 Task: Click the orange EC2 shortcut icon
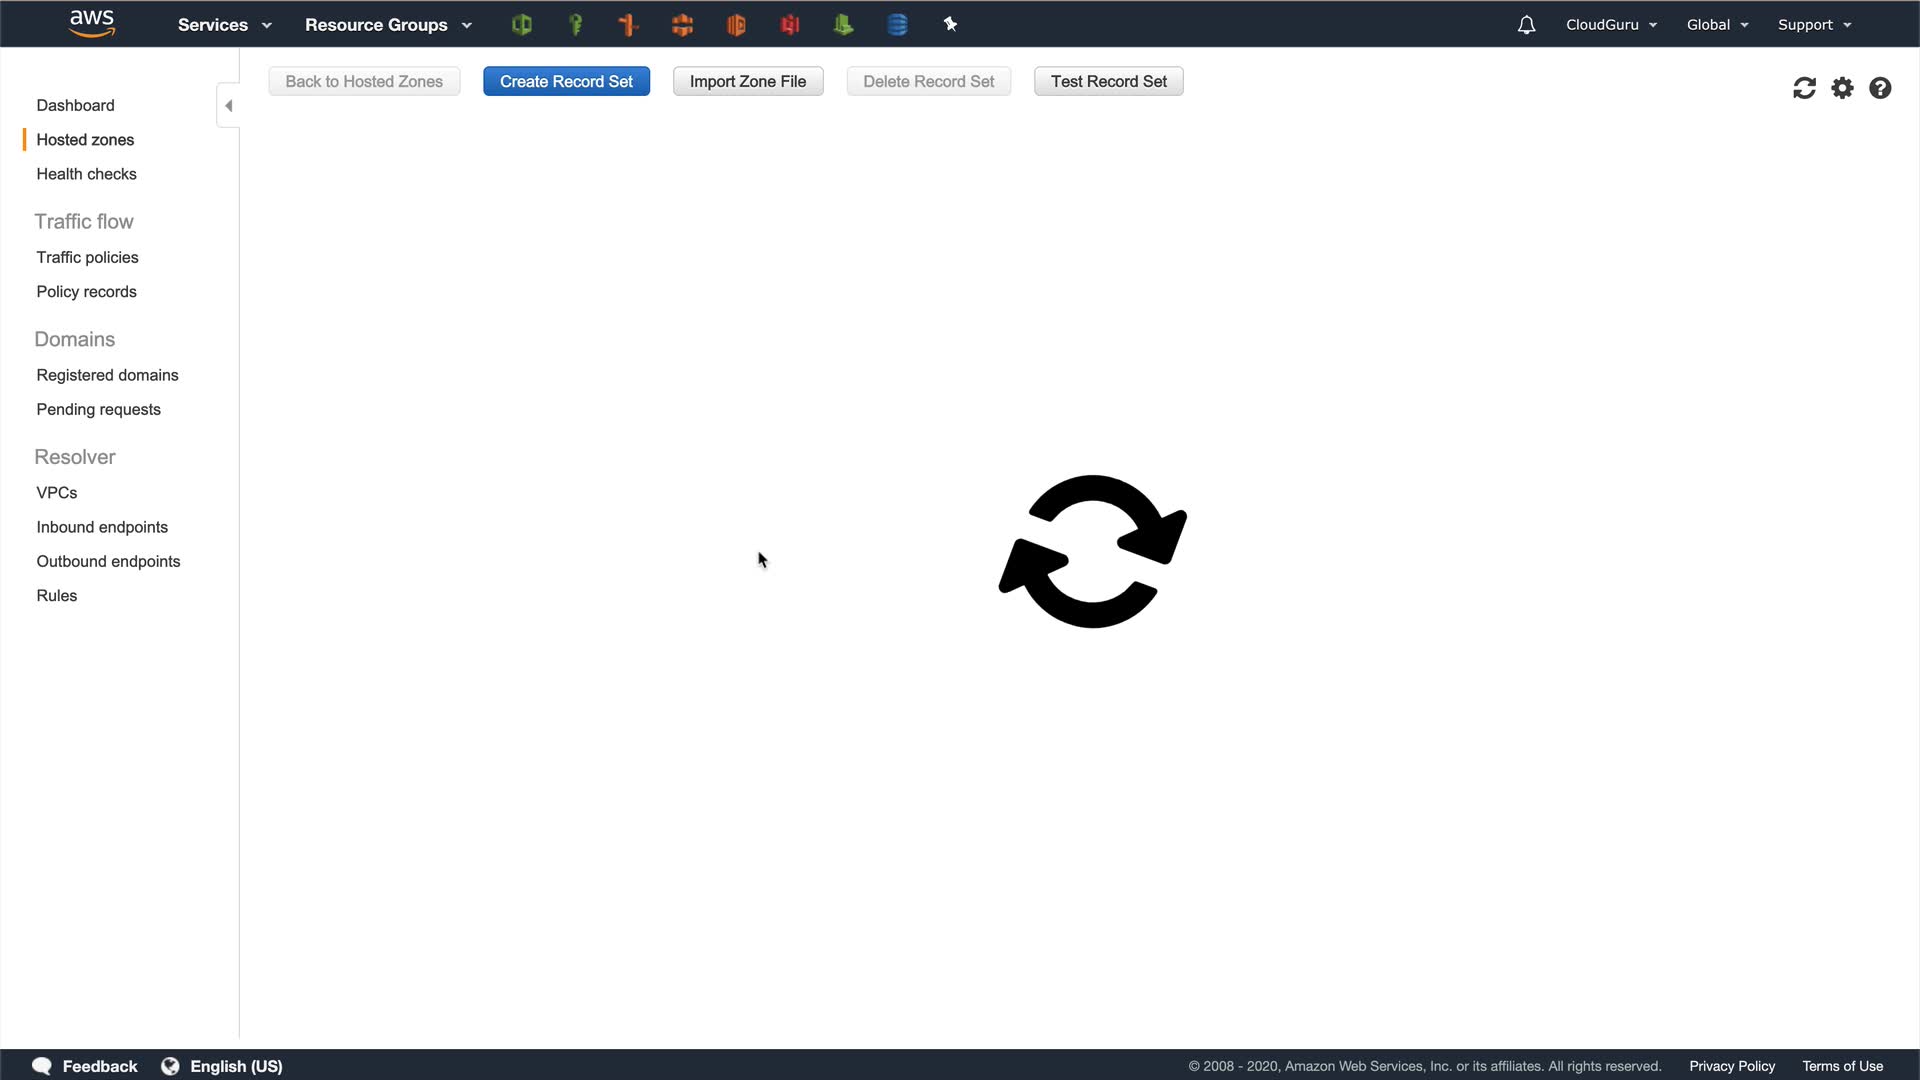[736, 25]
